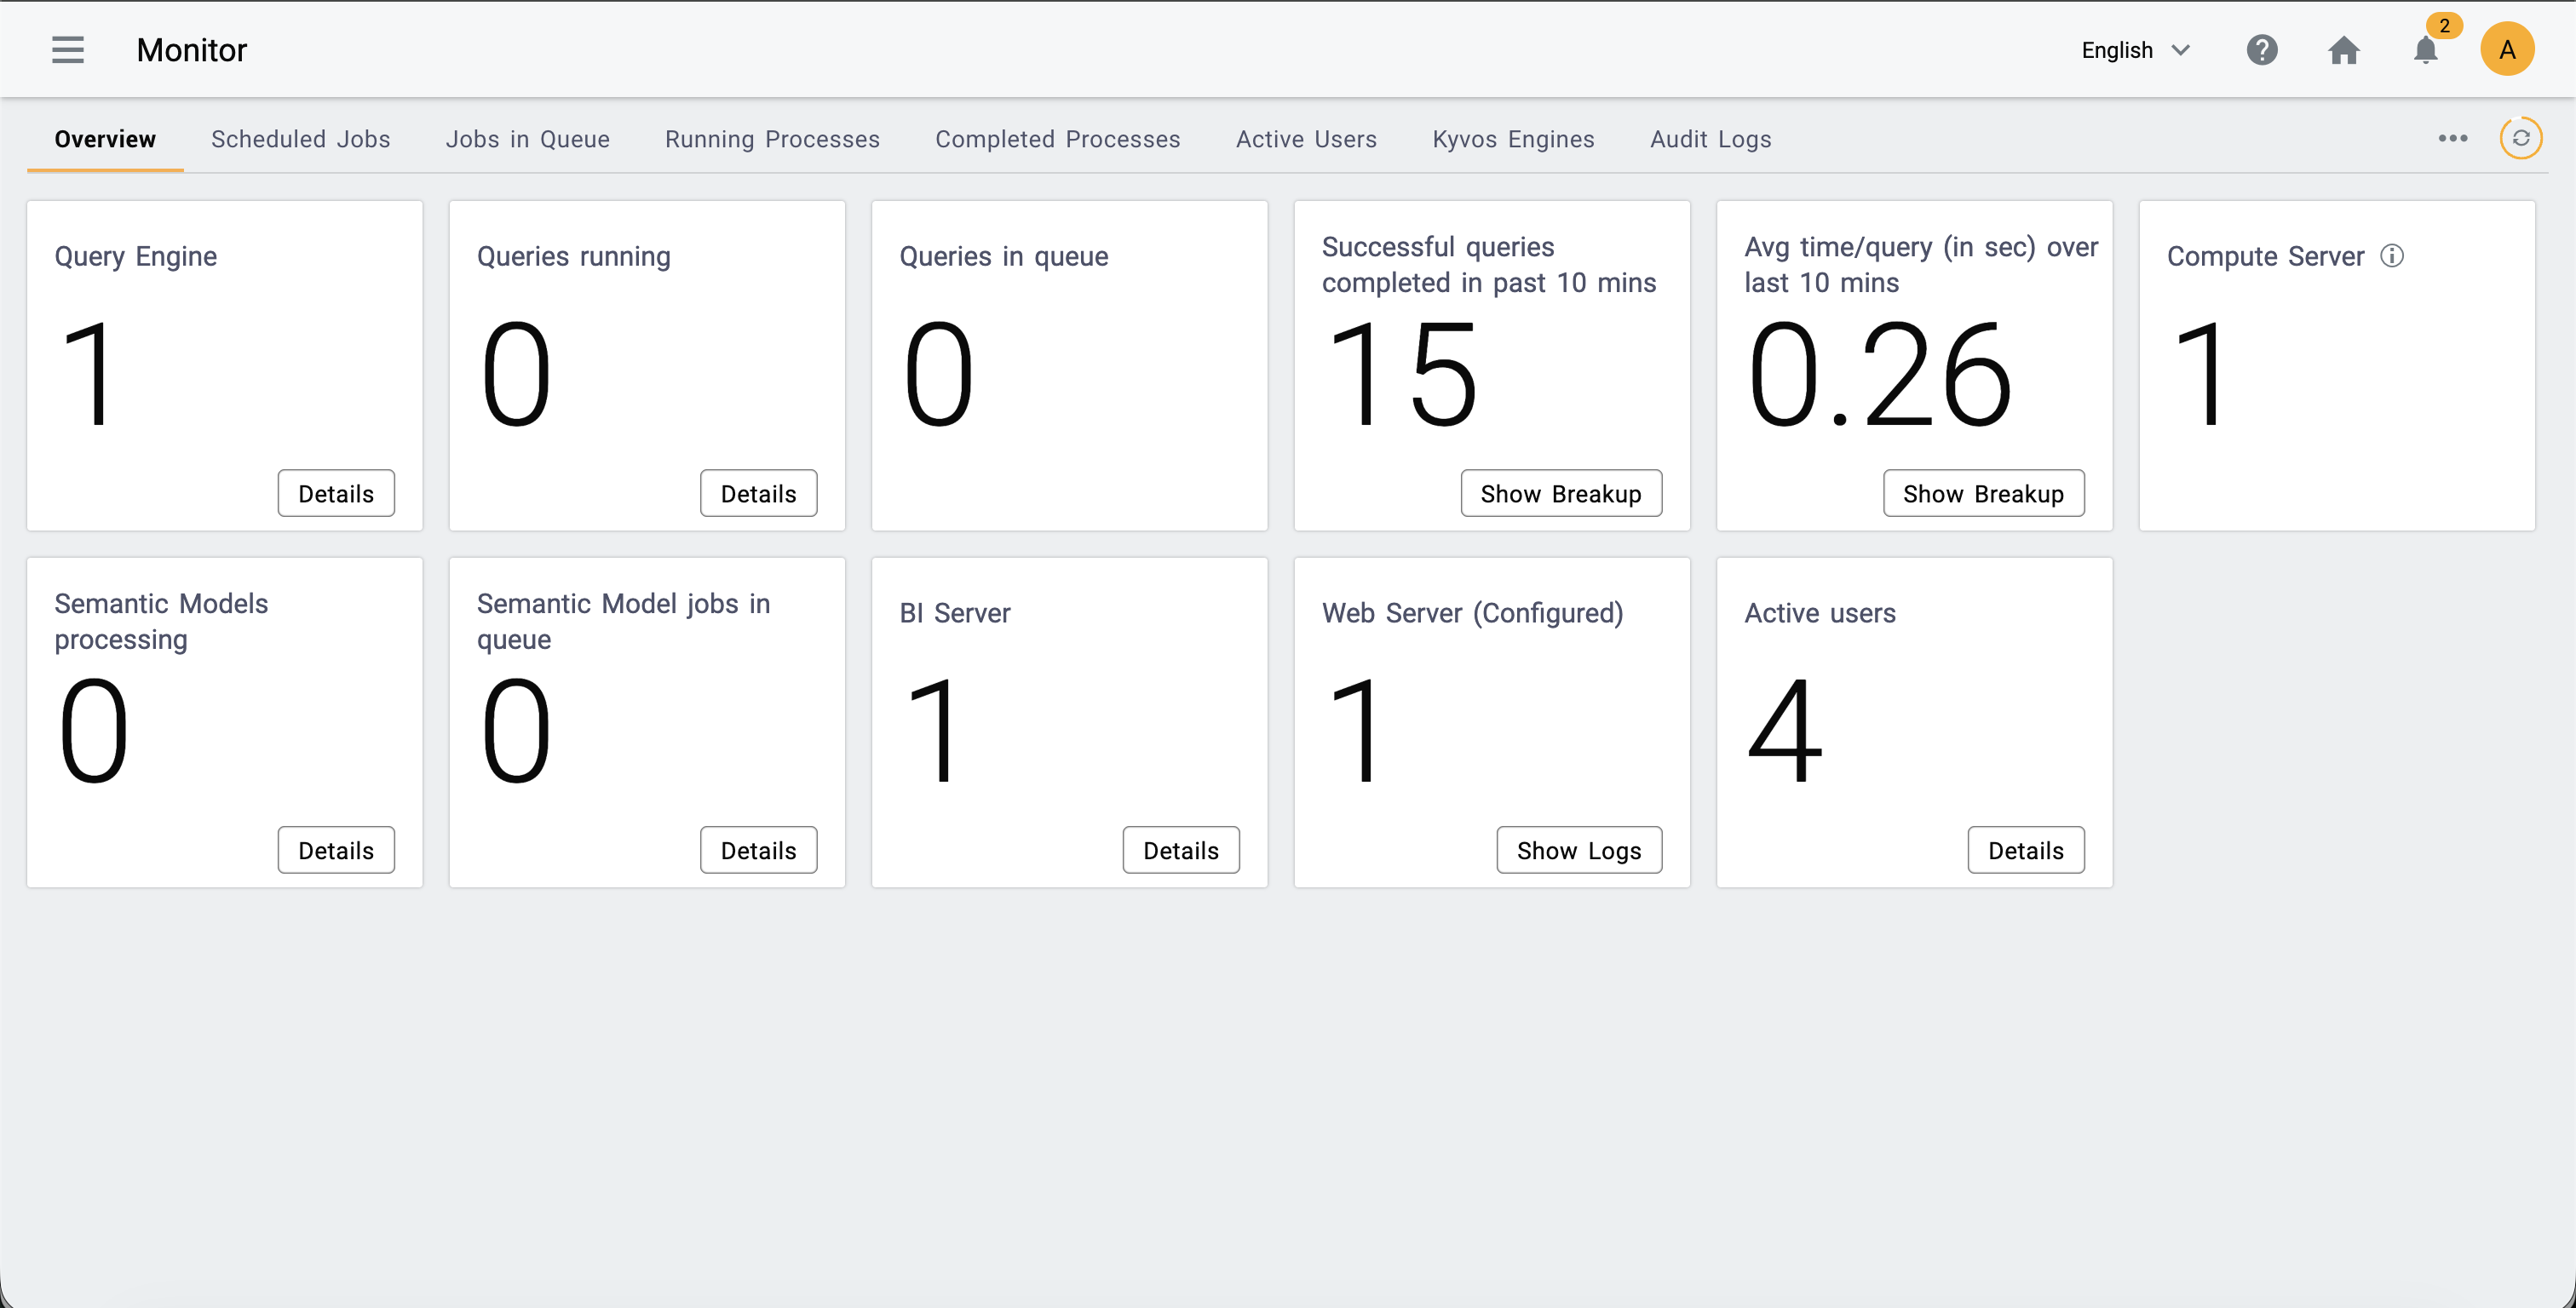The width and height of the screenshot is (2576, 1308).
Task: Open Details for Active users
Action: click(x=2026, y=850)
